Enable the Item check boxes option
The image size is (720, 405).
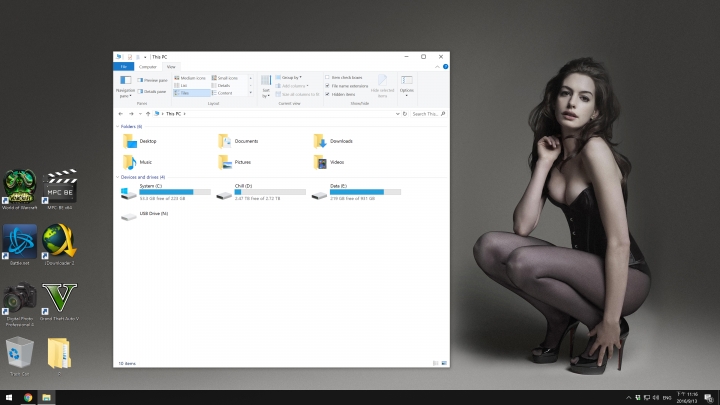(x=327, y=77)
